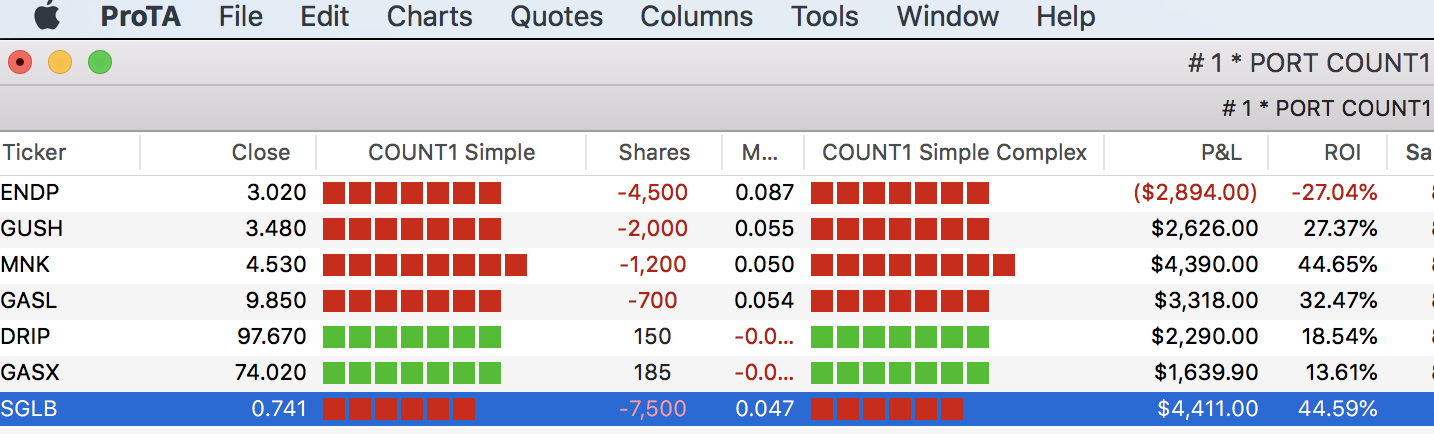This screenshot has height=434, width=1434.
Task: Click MNK close price 4.530
Action: pos(276,264)
